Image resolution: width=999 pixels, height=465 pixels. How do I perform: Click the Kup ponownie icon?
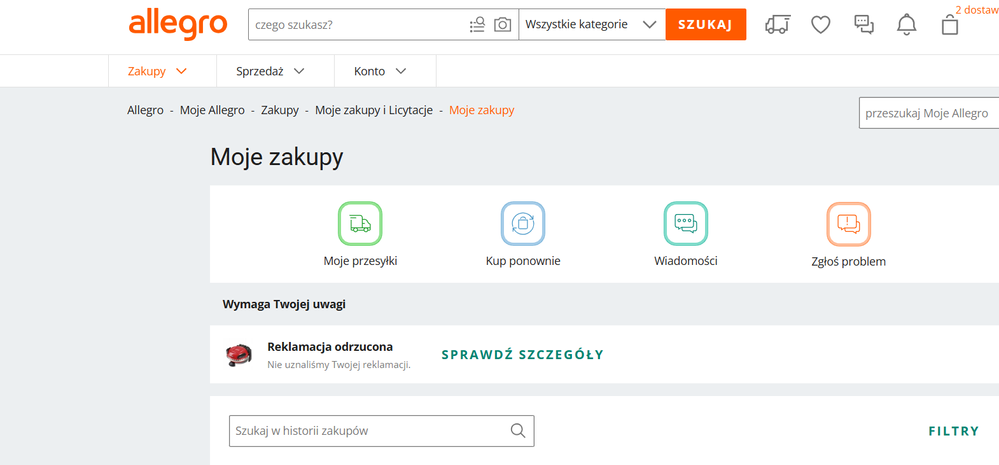click(x=523, y=223)
